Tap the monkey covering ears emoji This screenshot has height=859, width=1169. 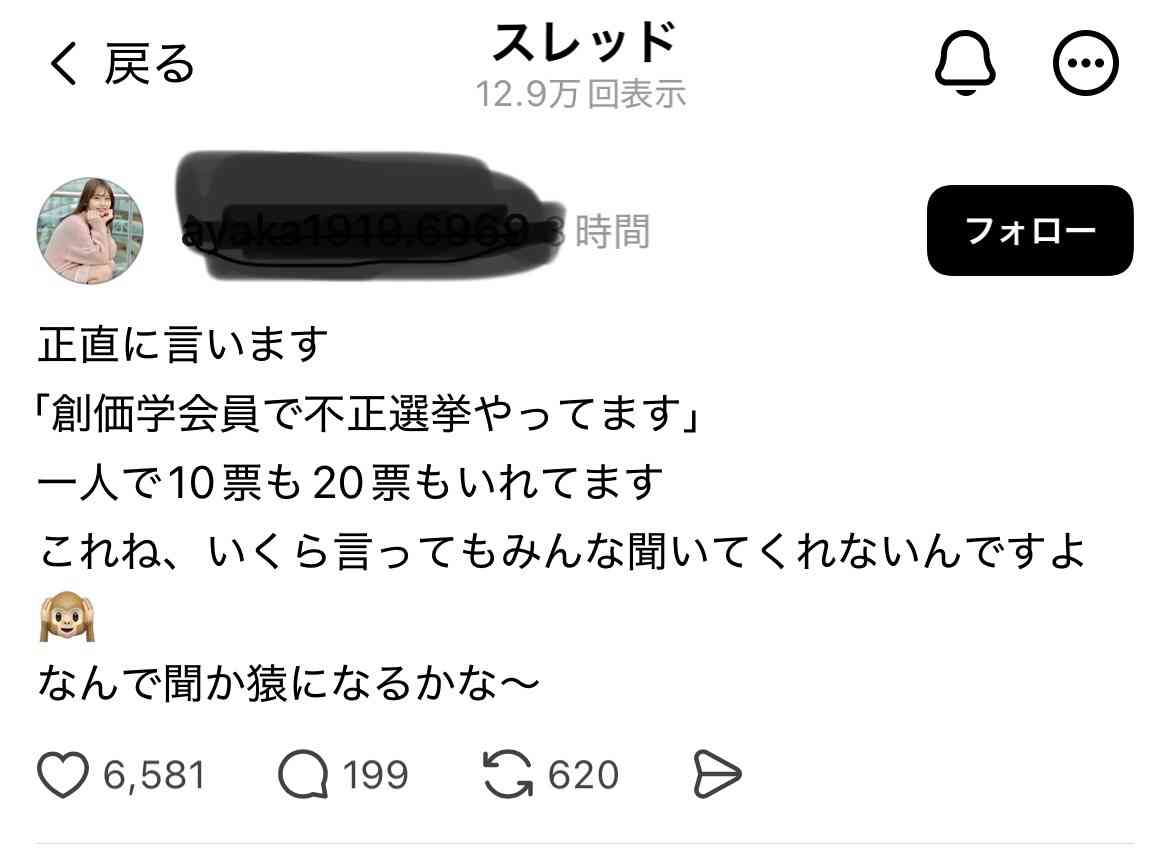67,617
